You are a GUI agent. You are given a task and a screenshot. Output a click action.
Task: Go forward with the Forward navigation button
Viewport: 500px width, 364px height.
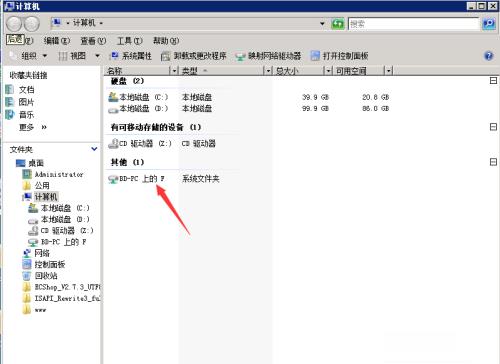click(x=32, y=24)
